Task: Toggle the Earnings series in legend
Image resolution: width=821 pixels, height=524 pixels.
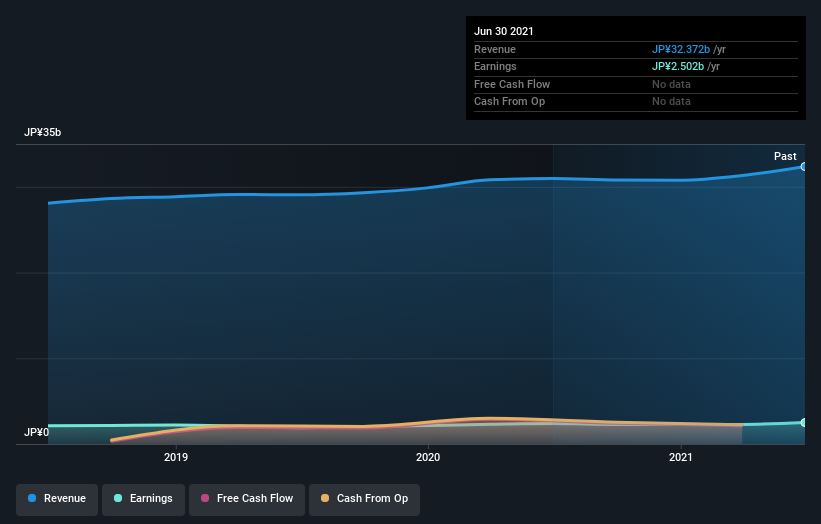Action: tap(143, 498)
